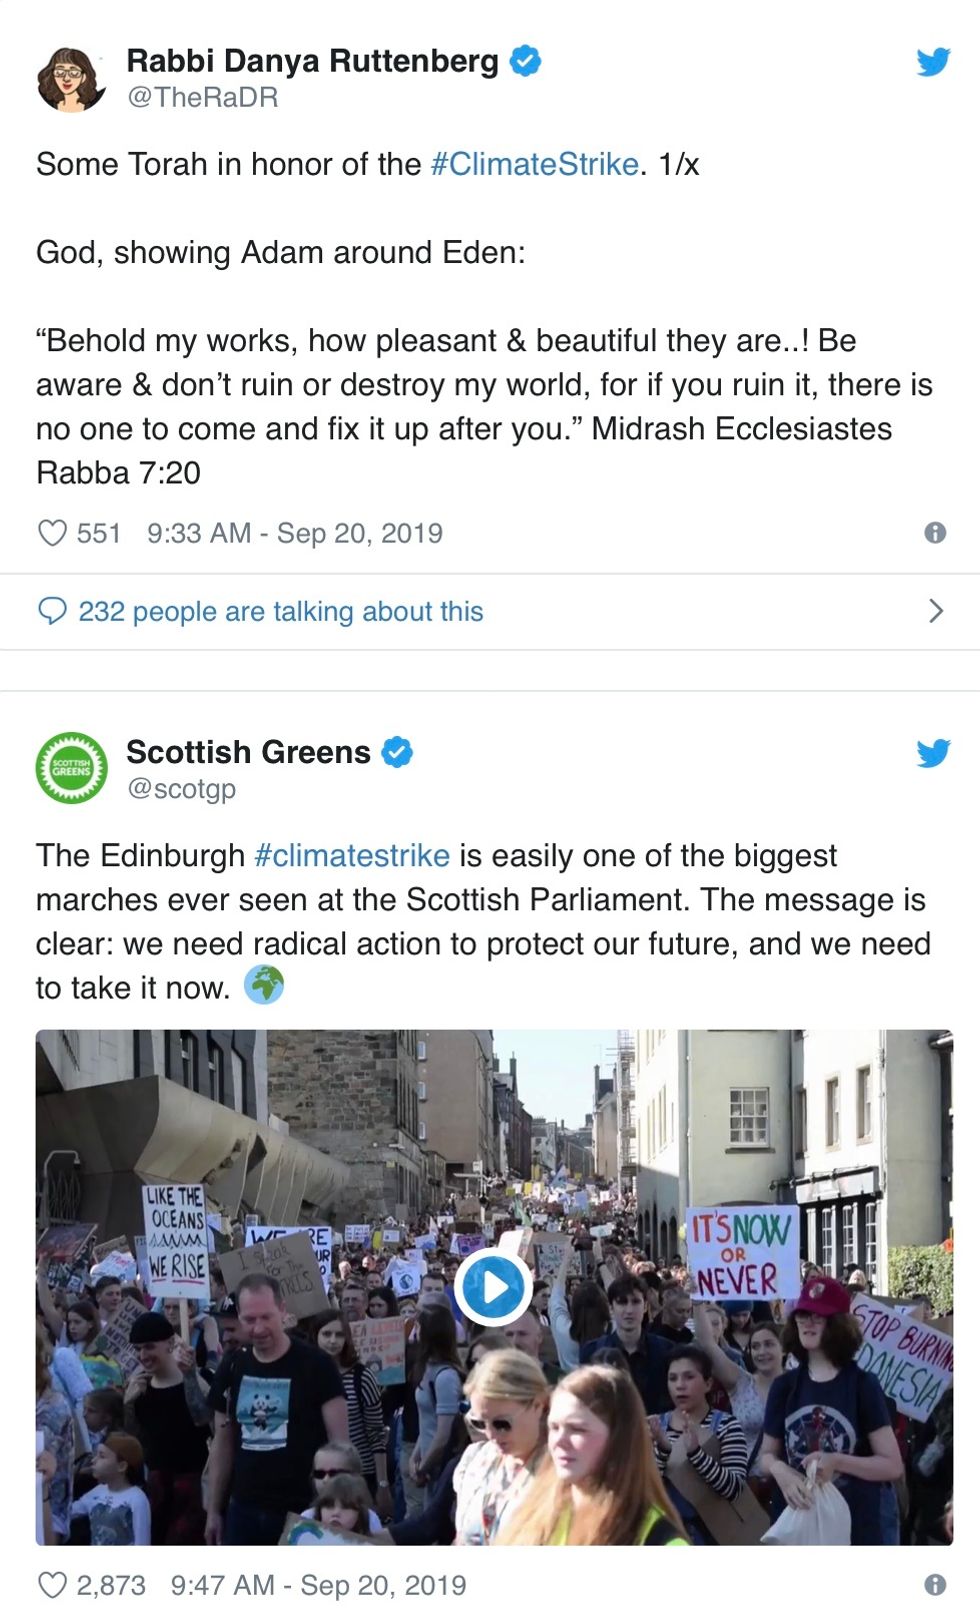Click the speech bubble conversation icon
The width and height of the screenshot is (980, 1615).
(52, 611)
